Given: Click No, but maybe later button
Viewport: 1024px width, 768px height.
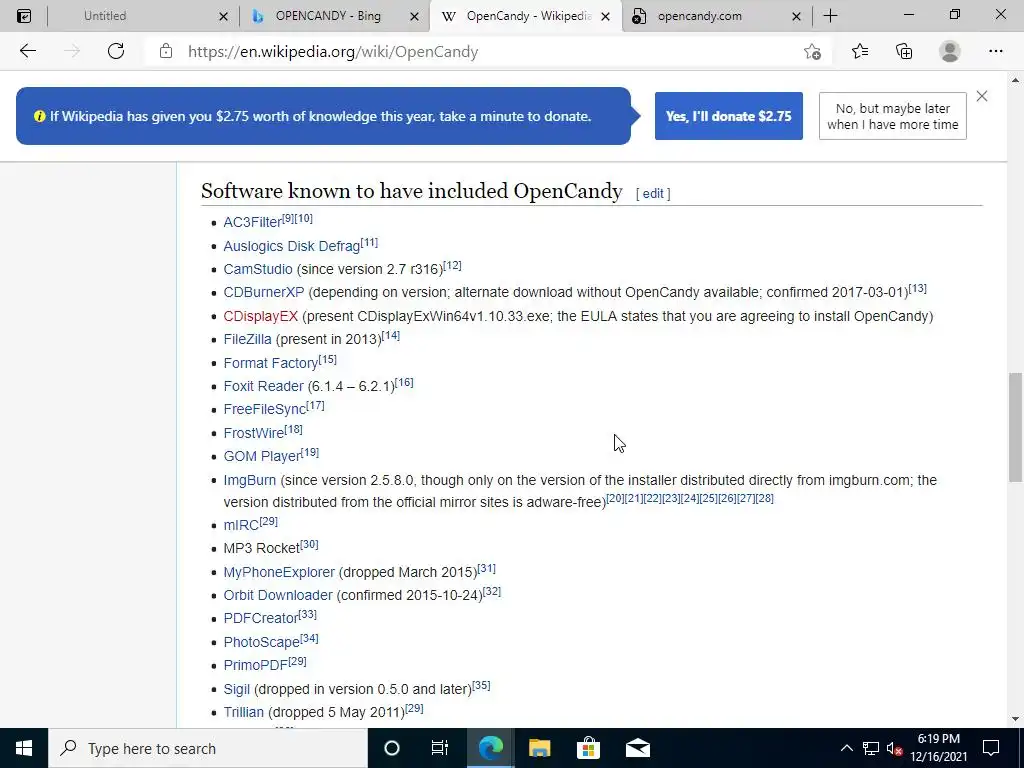Looking at the screenshot, I should [x=893, y=116].
